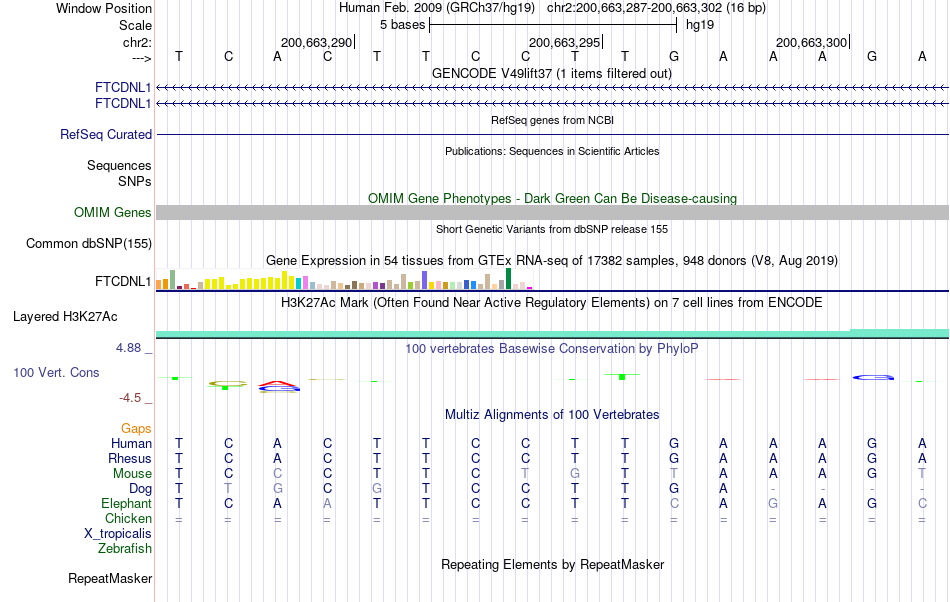Screen dimensions: 950x602
Task: Select the Common dbSNP(155) track label
Action: click(89, 243)
